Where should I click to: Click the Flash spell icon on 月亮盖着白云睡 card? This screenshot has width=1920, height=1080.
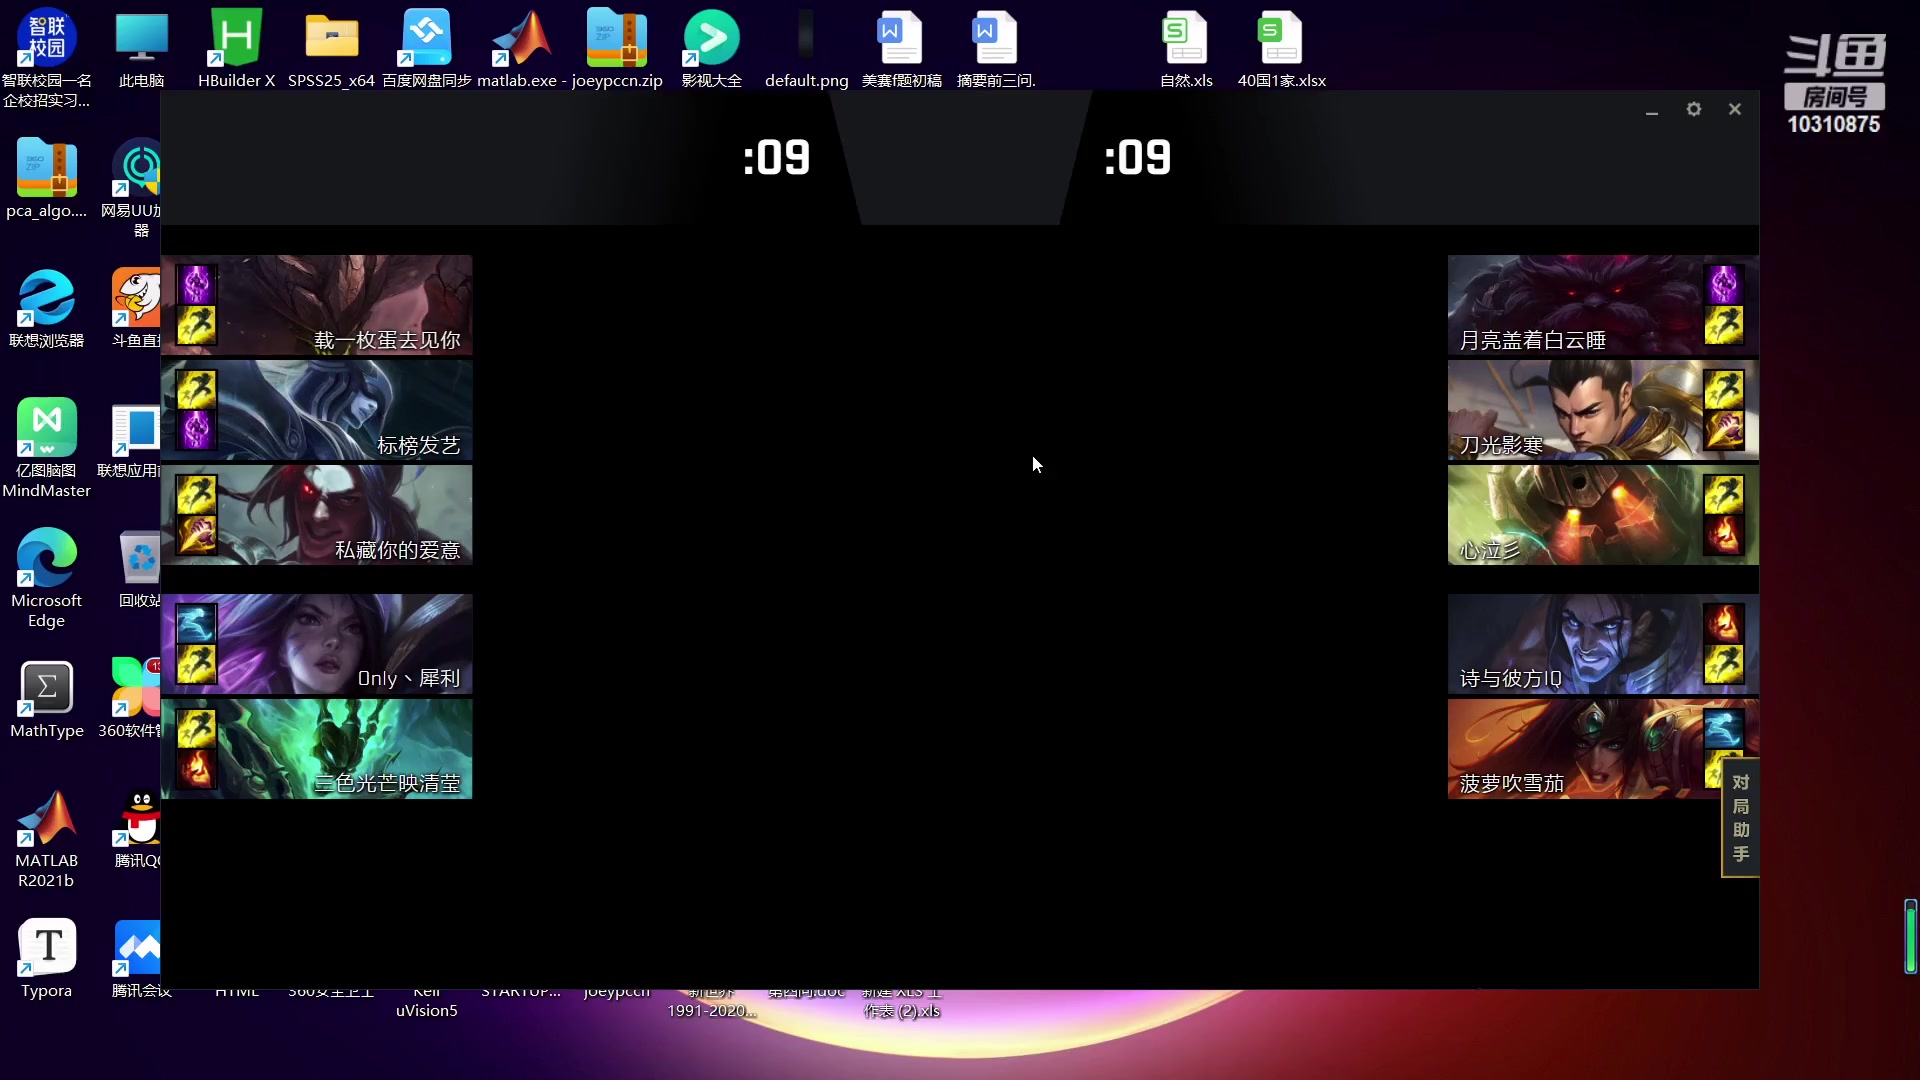pyautogui.click(x=1724, y=325)
